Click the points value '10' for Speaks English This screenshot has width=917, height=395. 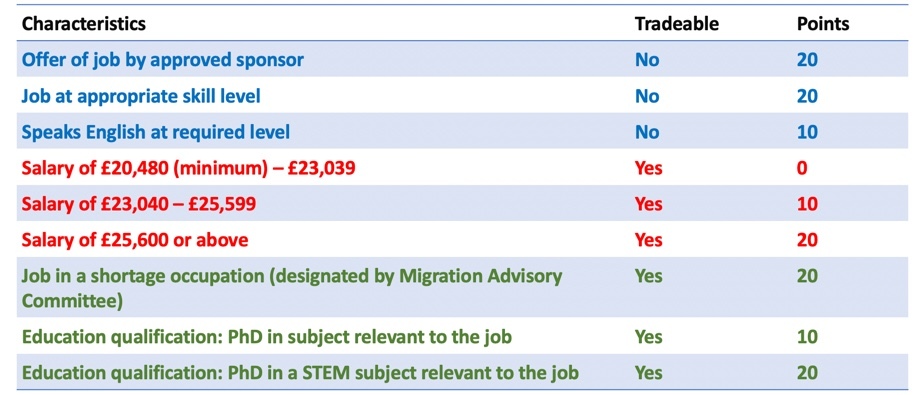807,132
